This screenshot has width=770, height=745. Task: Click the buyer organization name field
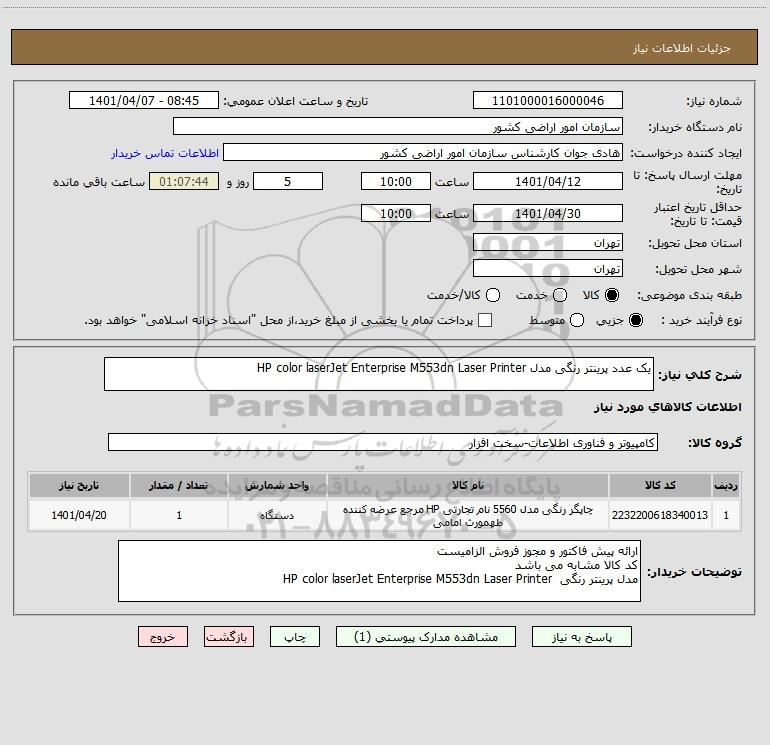[x=398, y=126]
